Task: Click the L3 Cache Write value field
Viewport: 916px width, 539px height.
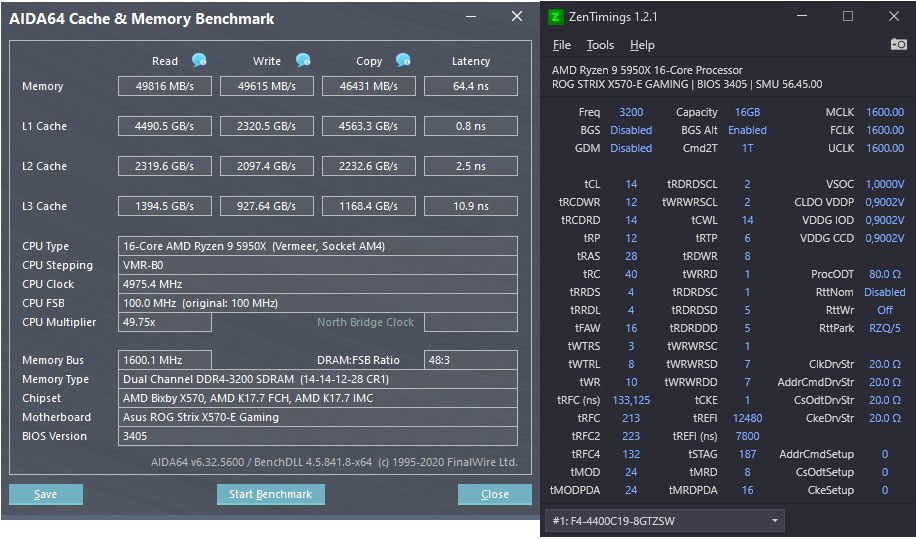Action: click(x=266, y=206)
